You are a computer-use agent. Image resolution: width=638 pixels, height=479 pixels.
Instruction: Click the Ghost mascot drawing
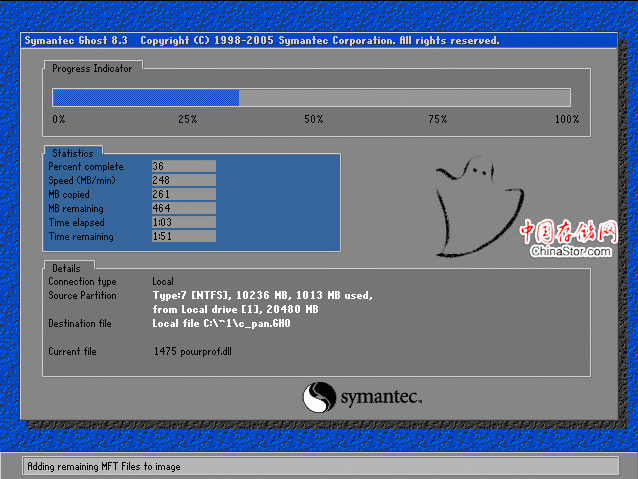[479, 207]
